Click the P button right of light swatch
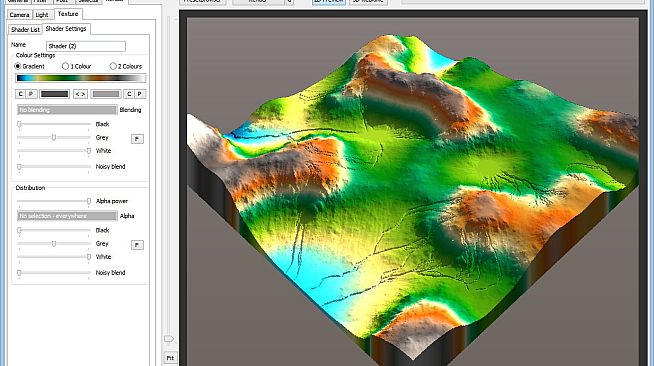The width and height of the screenshot is (654, 366). coord(140,94)
